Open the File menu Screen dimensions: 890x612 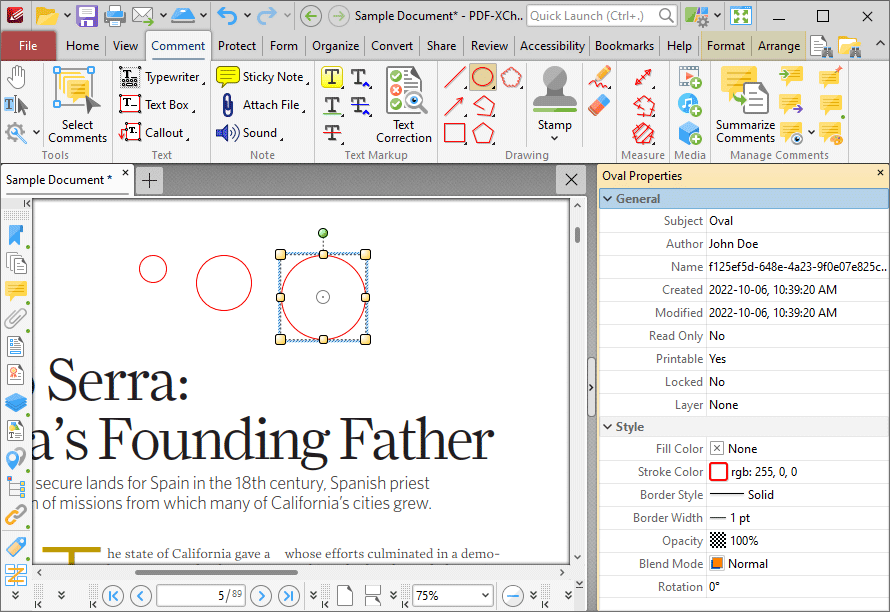point(28,46)
